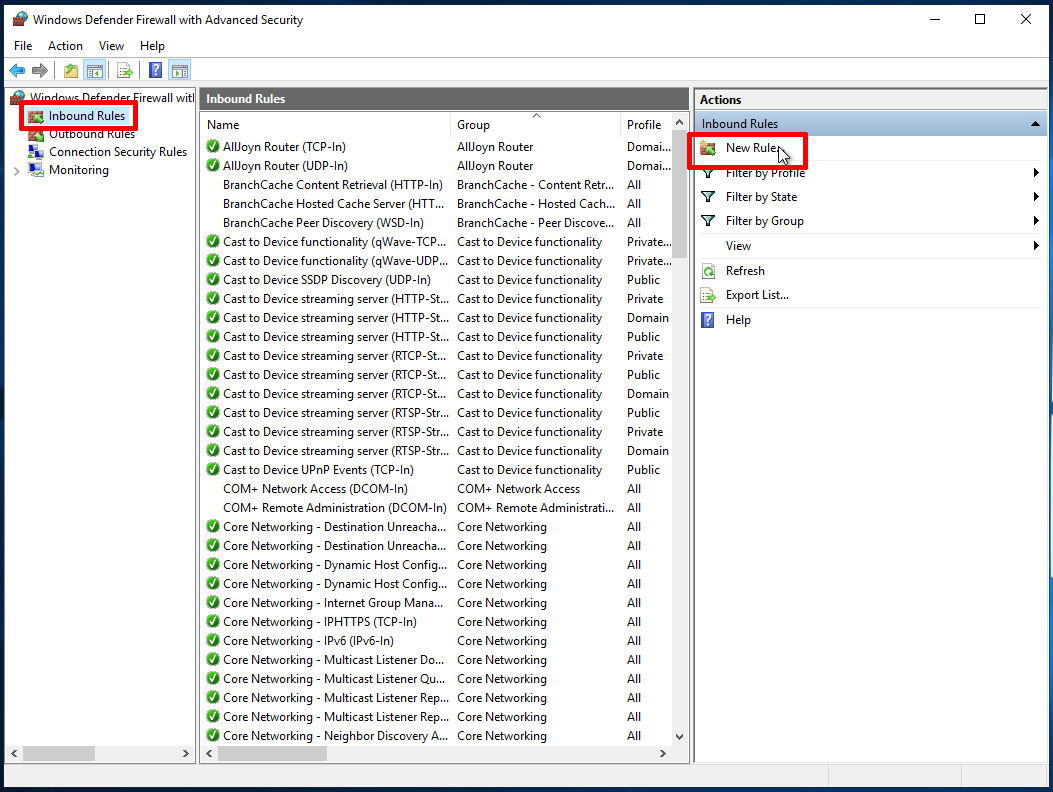Select Monitoring in the tree
Viewport: 1053px width, 792px height.
[x=79, y=170]
